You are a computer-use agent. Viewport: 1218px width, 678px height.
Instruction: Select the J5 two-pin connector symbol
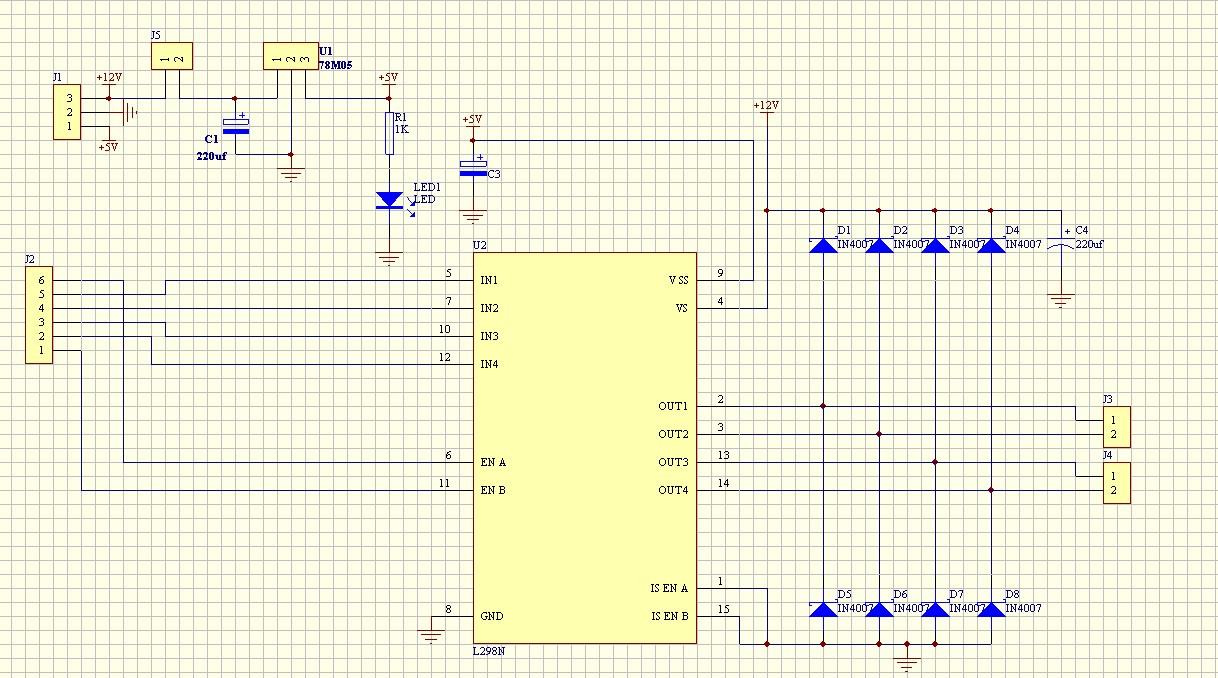(x=171, y=57)
